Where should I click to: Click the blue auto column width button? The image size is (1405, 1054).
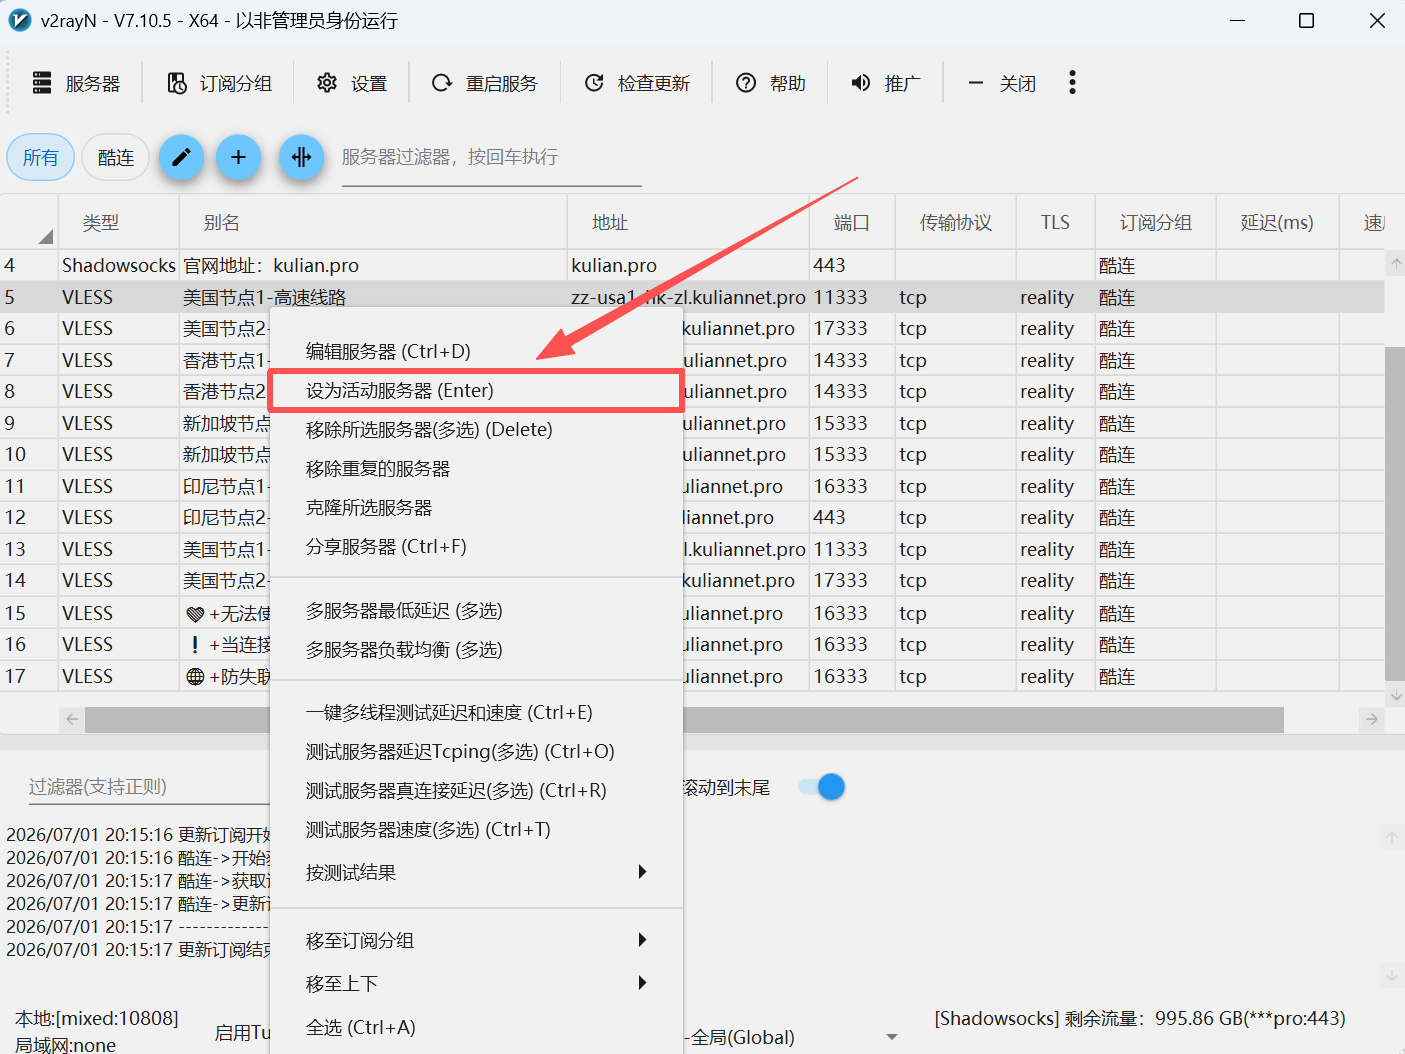click(301, 158)
